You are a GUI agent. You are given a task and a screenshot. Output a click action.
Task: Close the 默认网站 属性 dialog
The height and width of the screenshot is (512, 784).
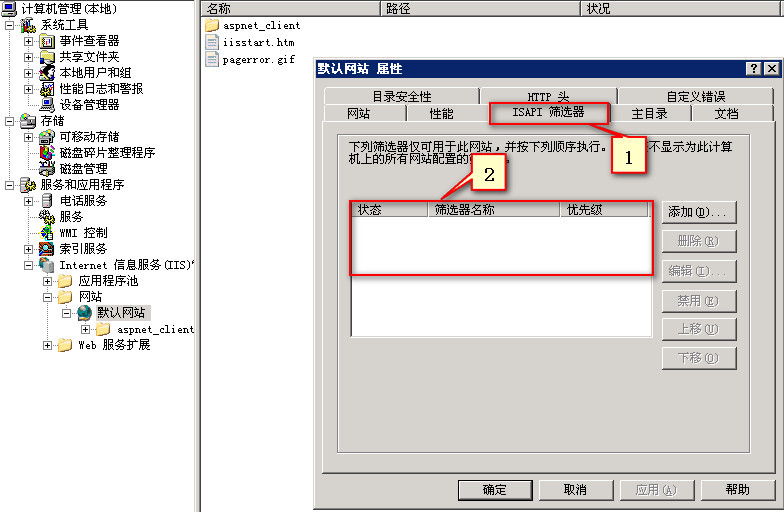click(x=772, y=68)
